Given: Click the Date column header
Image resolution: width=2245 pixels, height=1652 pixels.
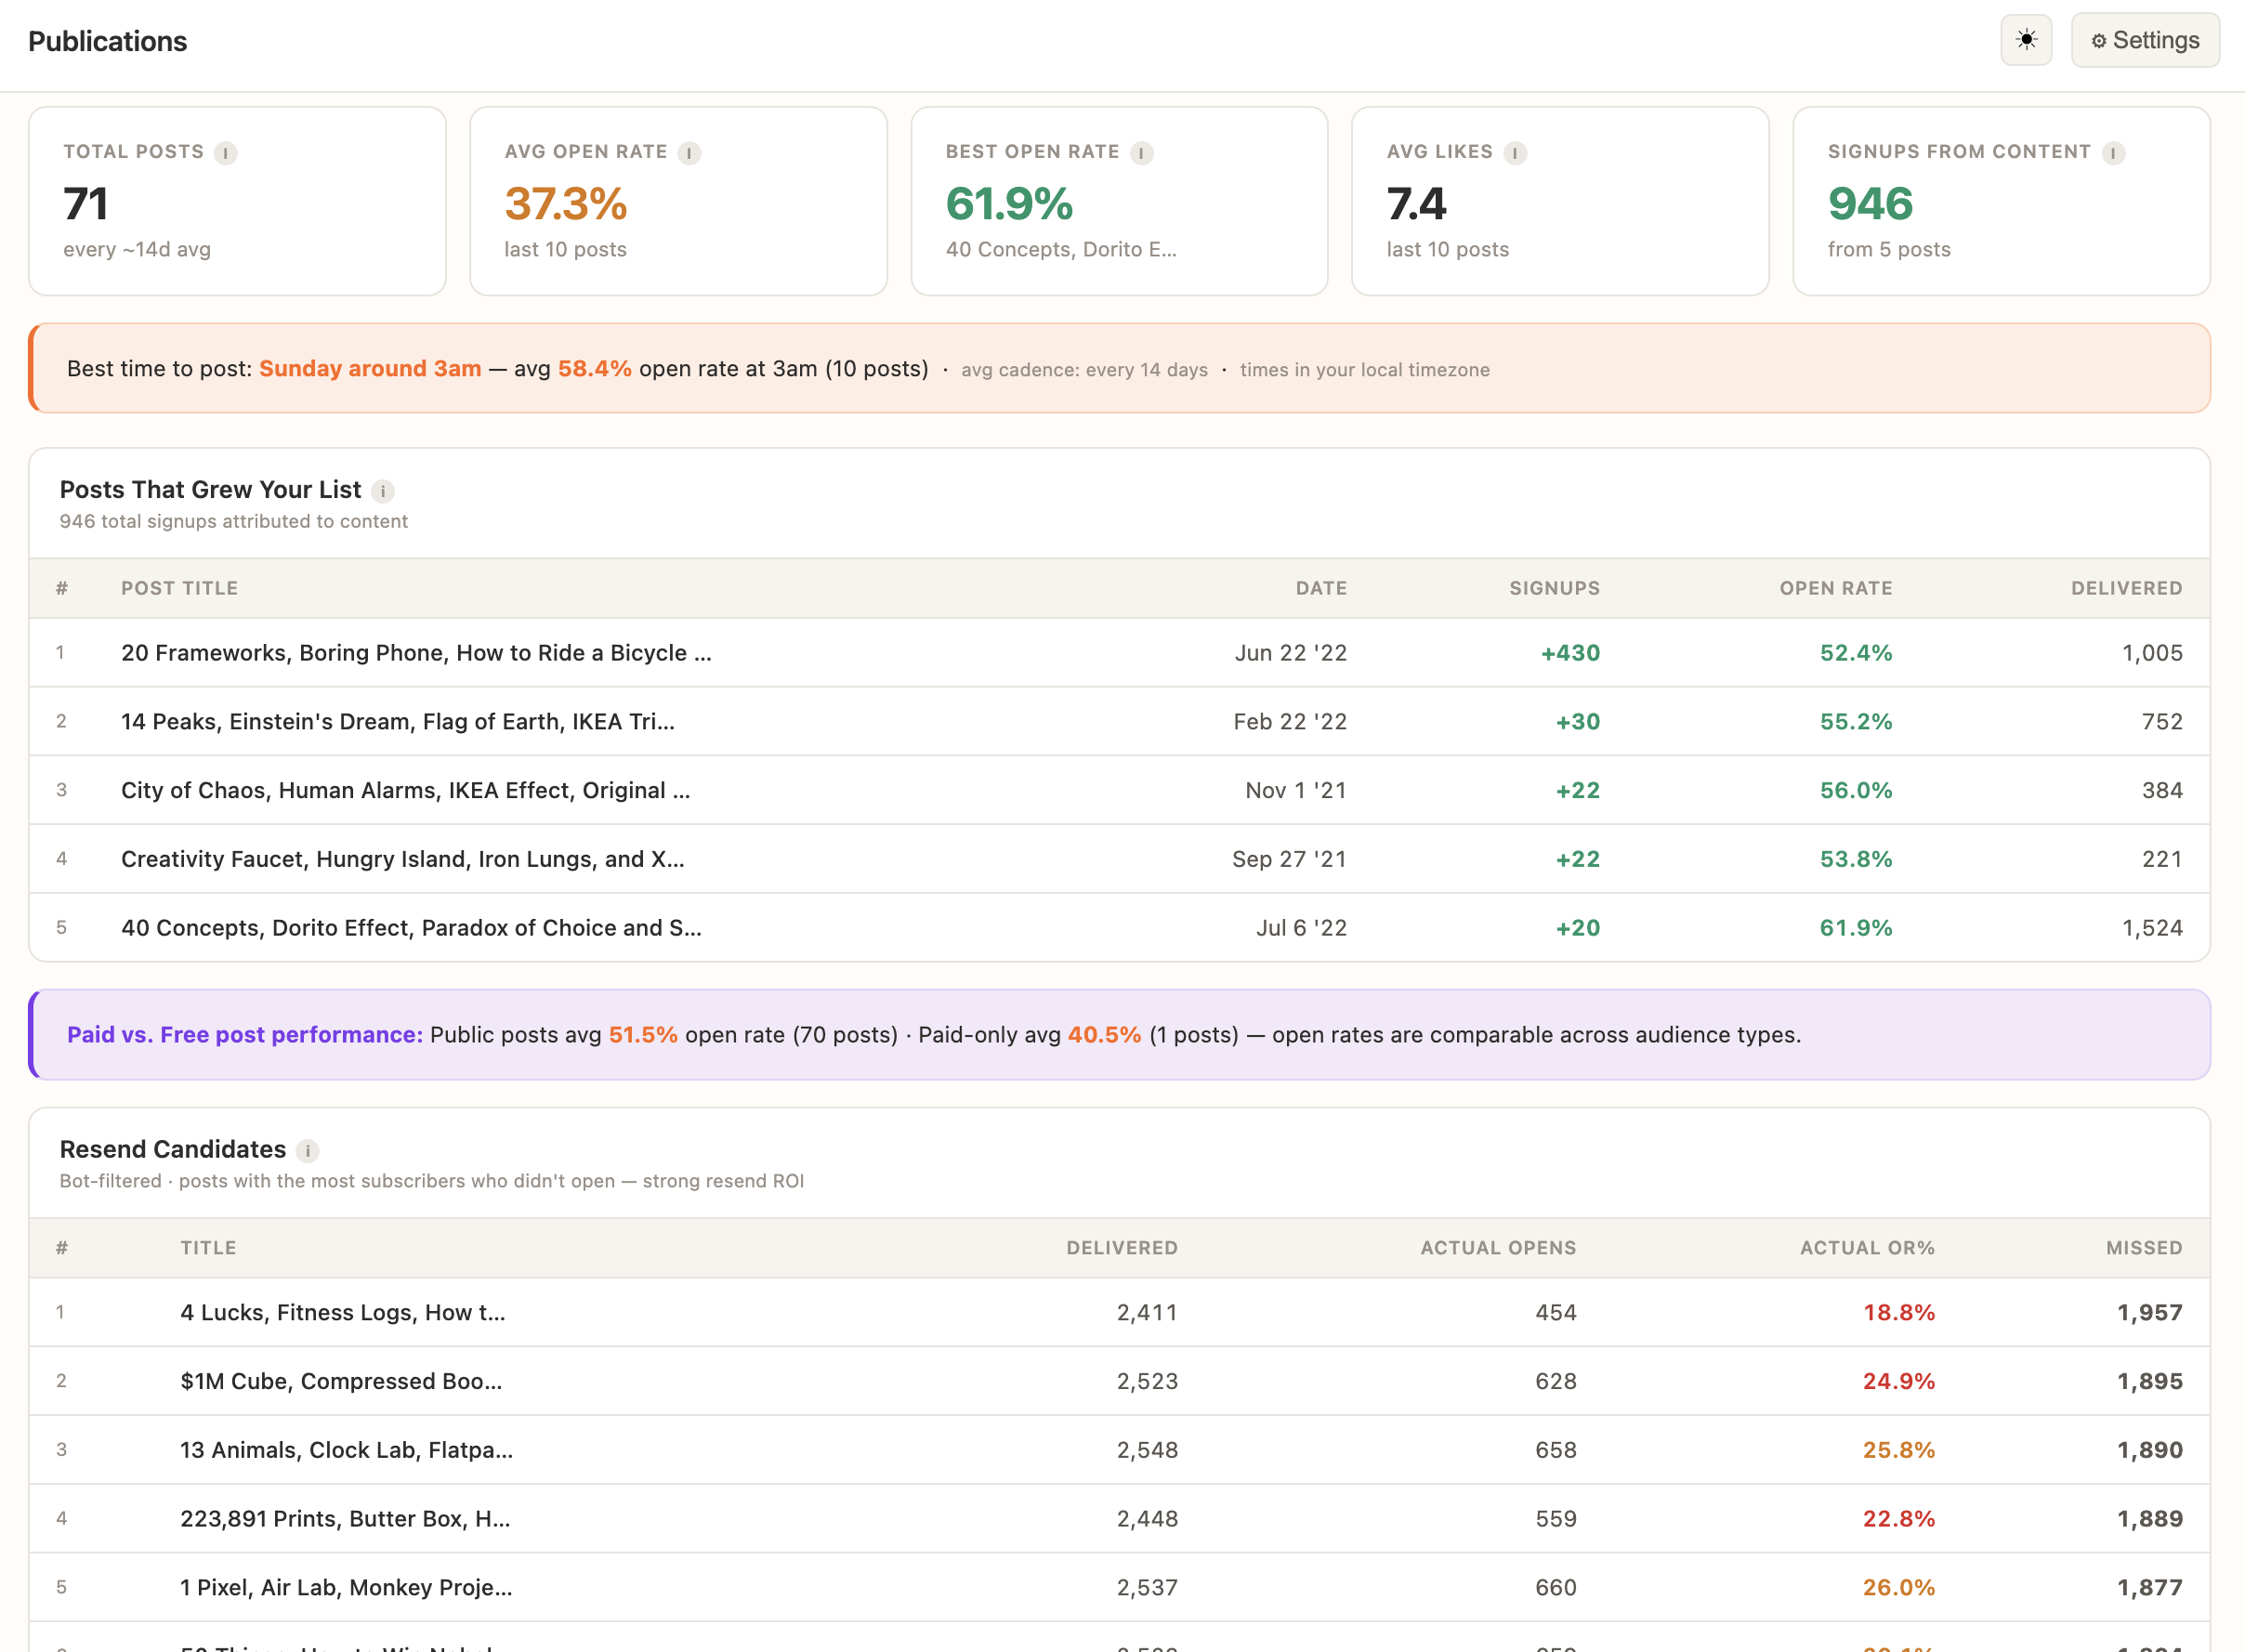Looking at the screenshot, I should point(1321,588).
